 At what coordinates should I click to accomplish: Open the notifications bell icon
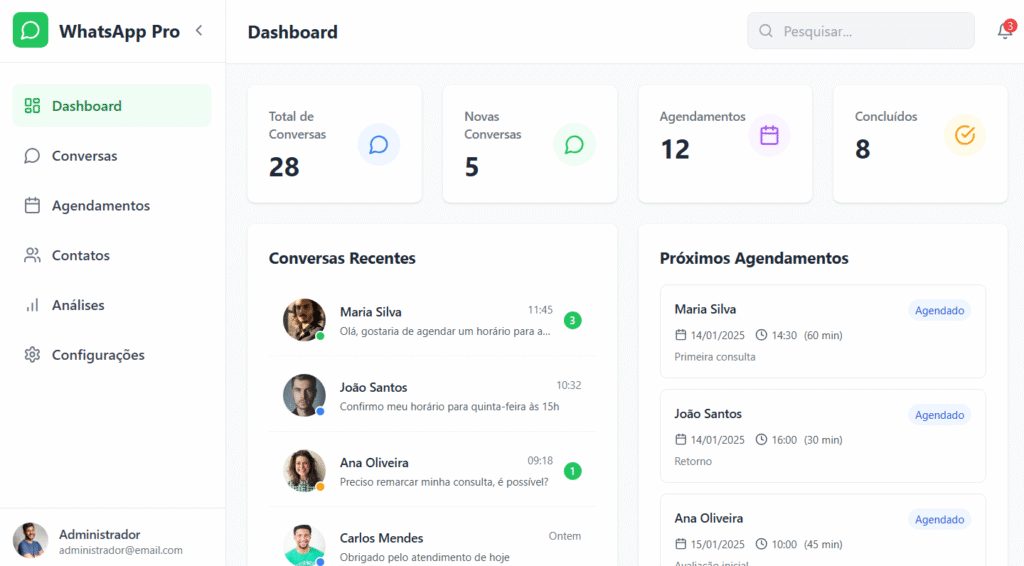pos(1004,31)
